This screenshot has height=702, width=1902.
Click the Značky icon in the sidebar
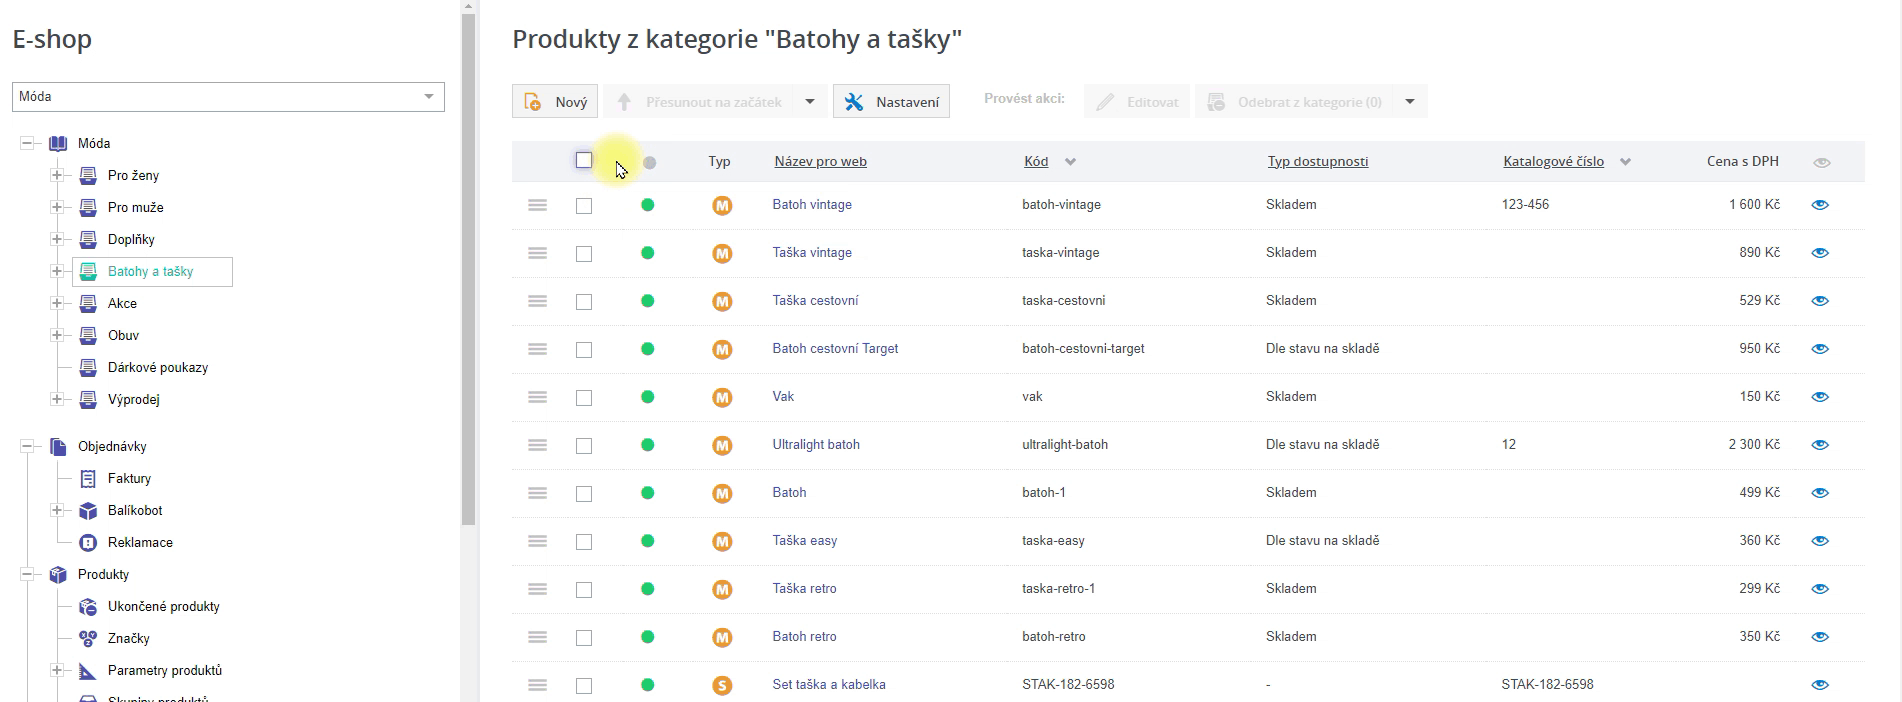[x=88, y=639]
